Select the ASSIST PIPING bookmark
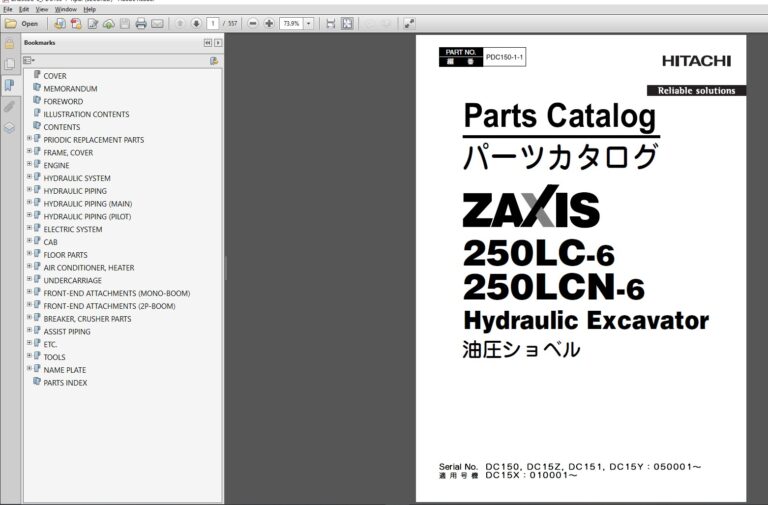Image resolution: width=768 pixels, height=505 pixels. pyautogui.click(x=67, y=332)
